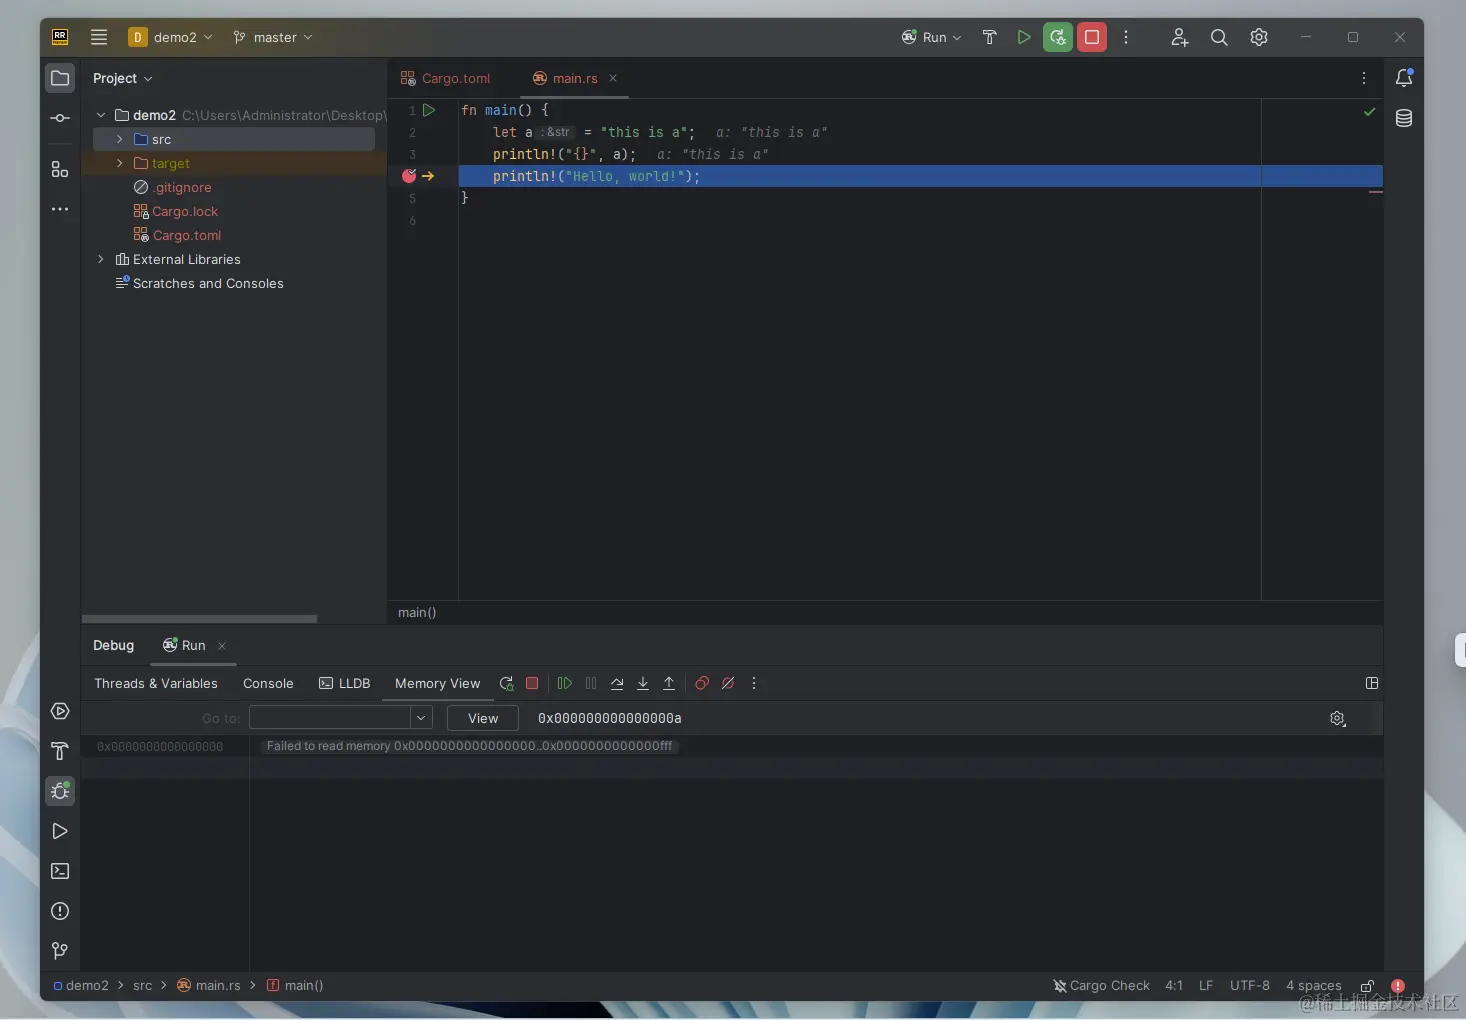
Task: Collapse the demo2 root folder
Action: (101, 115)
